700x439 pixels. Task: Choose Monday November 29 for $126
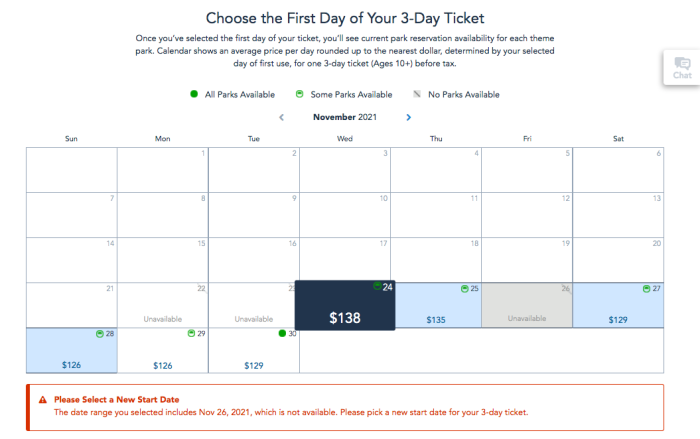(162, 350)
